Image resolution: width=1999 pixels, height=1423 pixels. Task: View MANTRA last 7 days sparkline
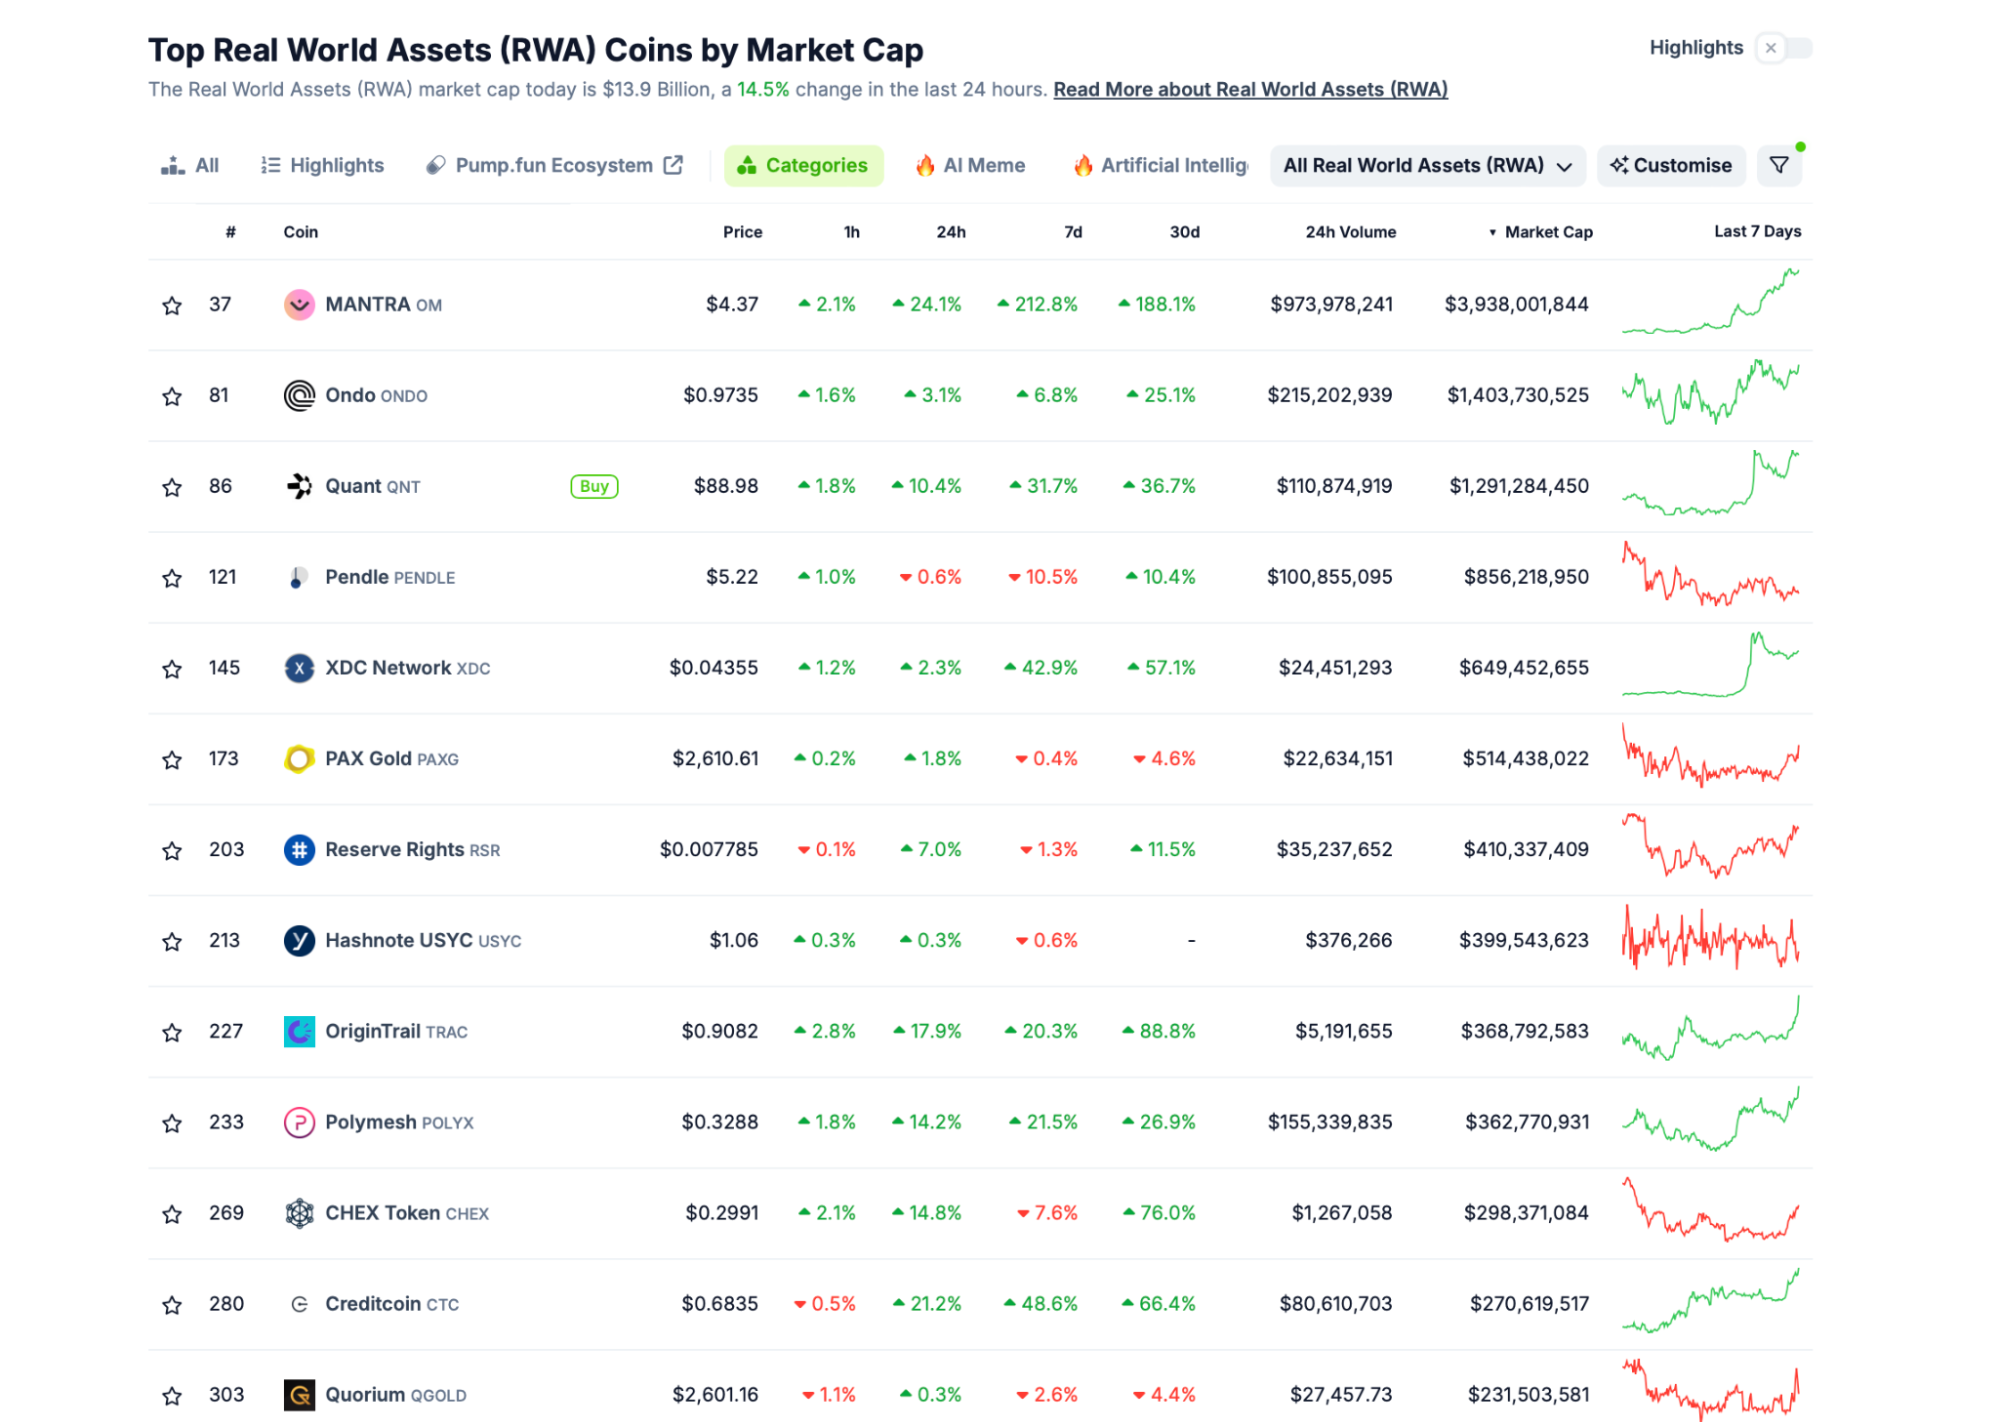click(1710, 302)
